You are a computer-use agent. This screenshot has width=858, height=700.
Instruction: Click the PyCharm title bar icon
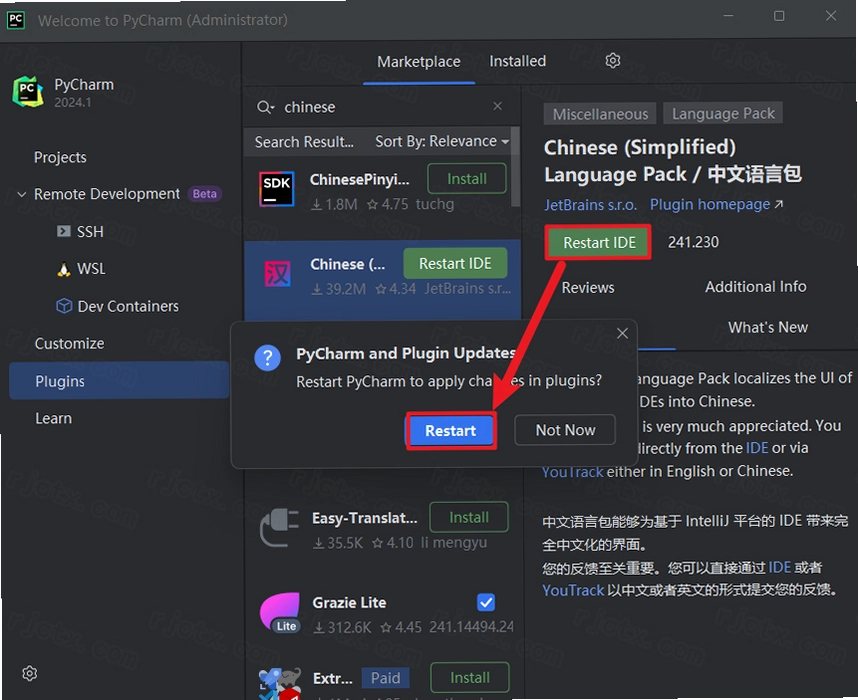[16, 20]
